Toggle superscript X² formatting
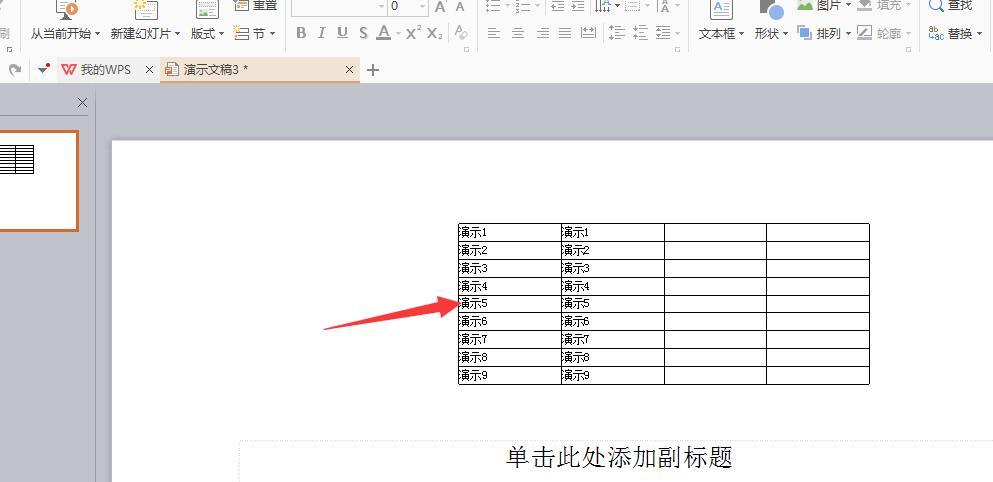Image resolution: width=993 pixels, height=482 pixels. tap(414, 33)
